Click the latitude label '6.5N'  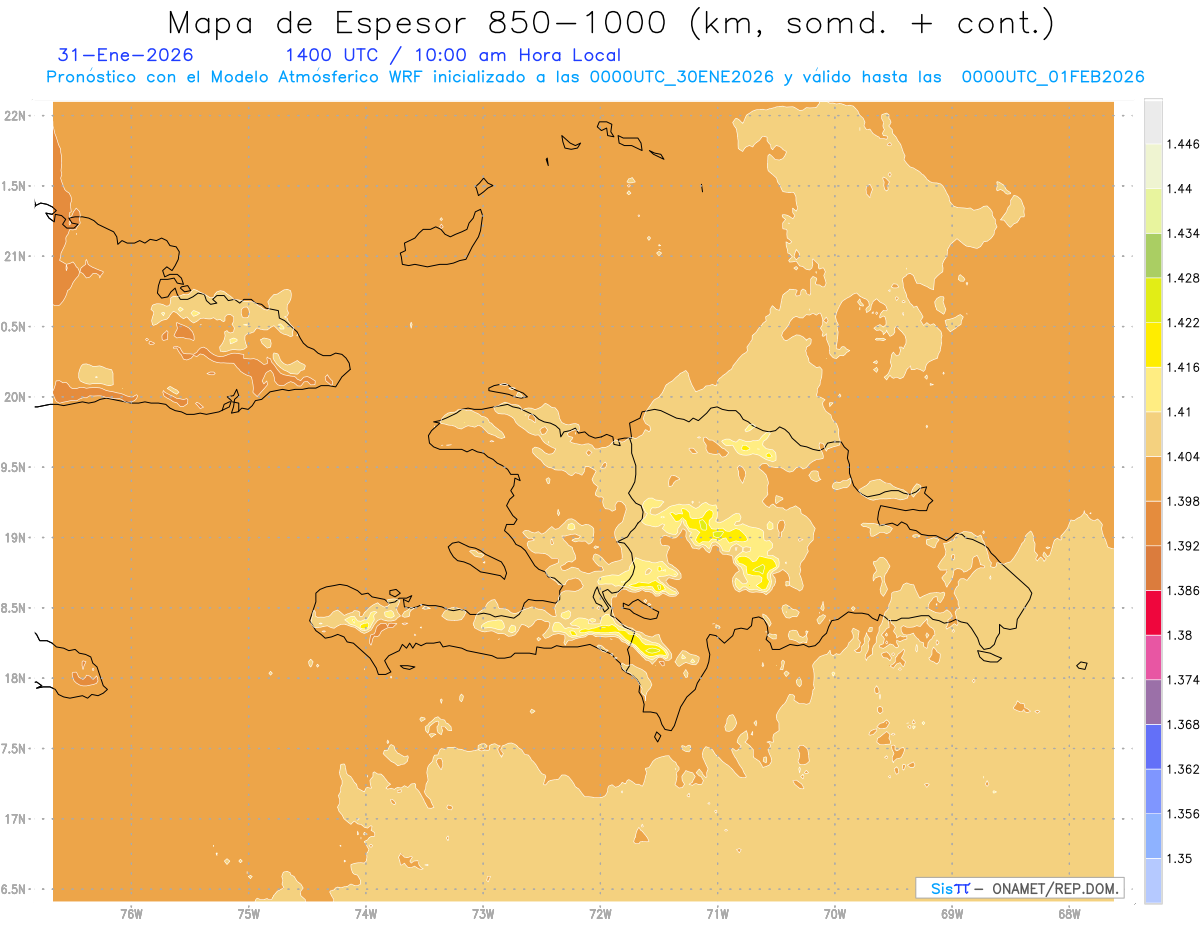(x=14, y=889)
